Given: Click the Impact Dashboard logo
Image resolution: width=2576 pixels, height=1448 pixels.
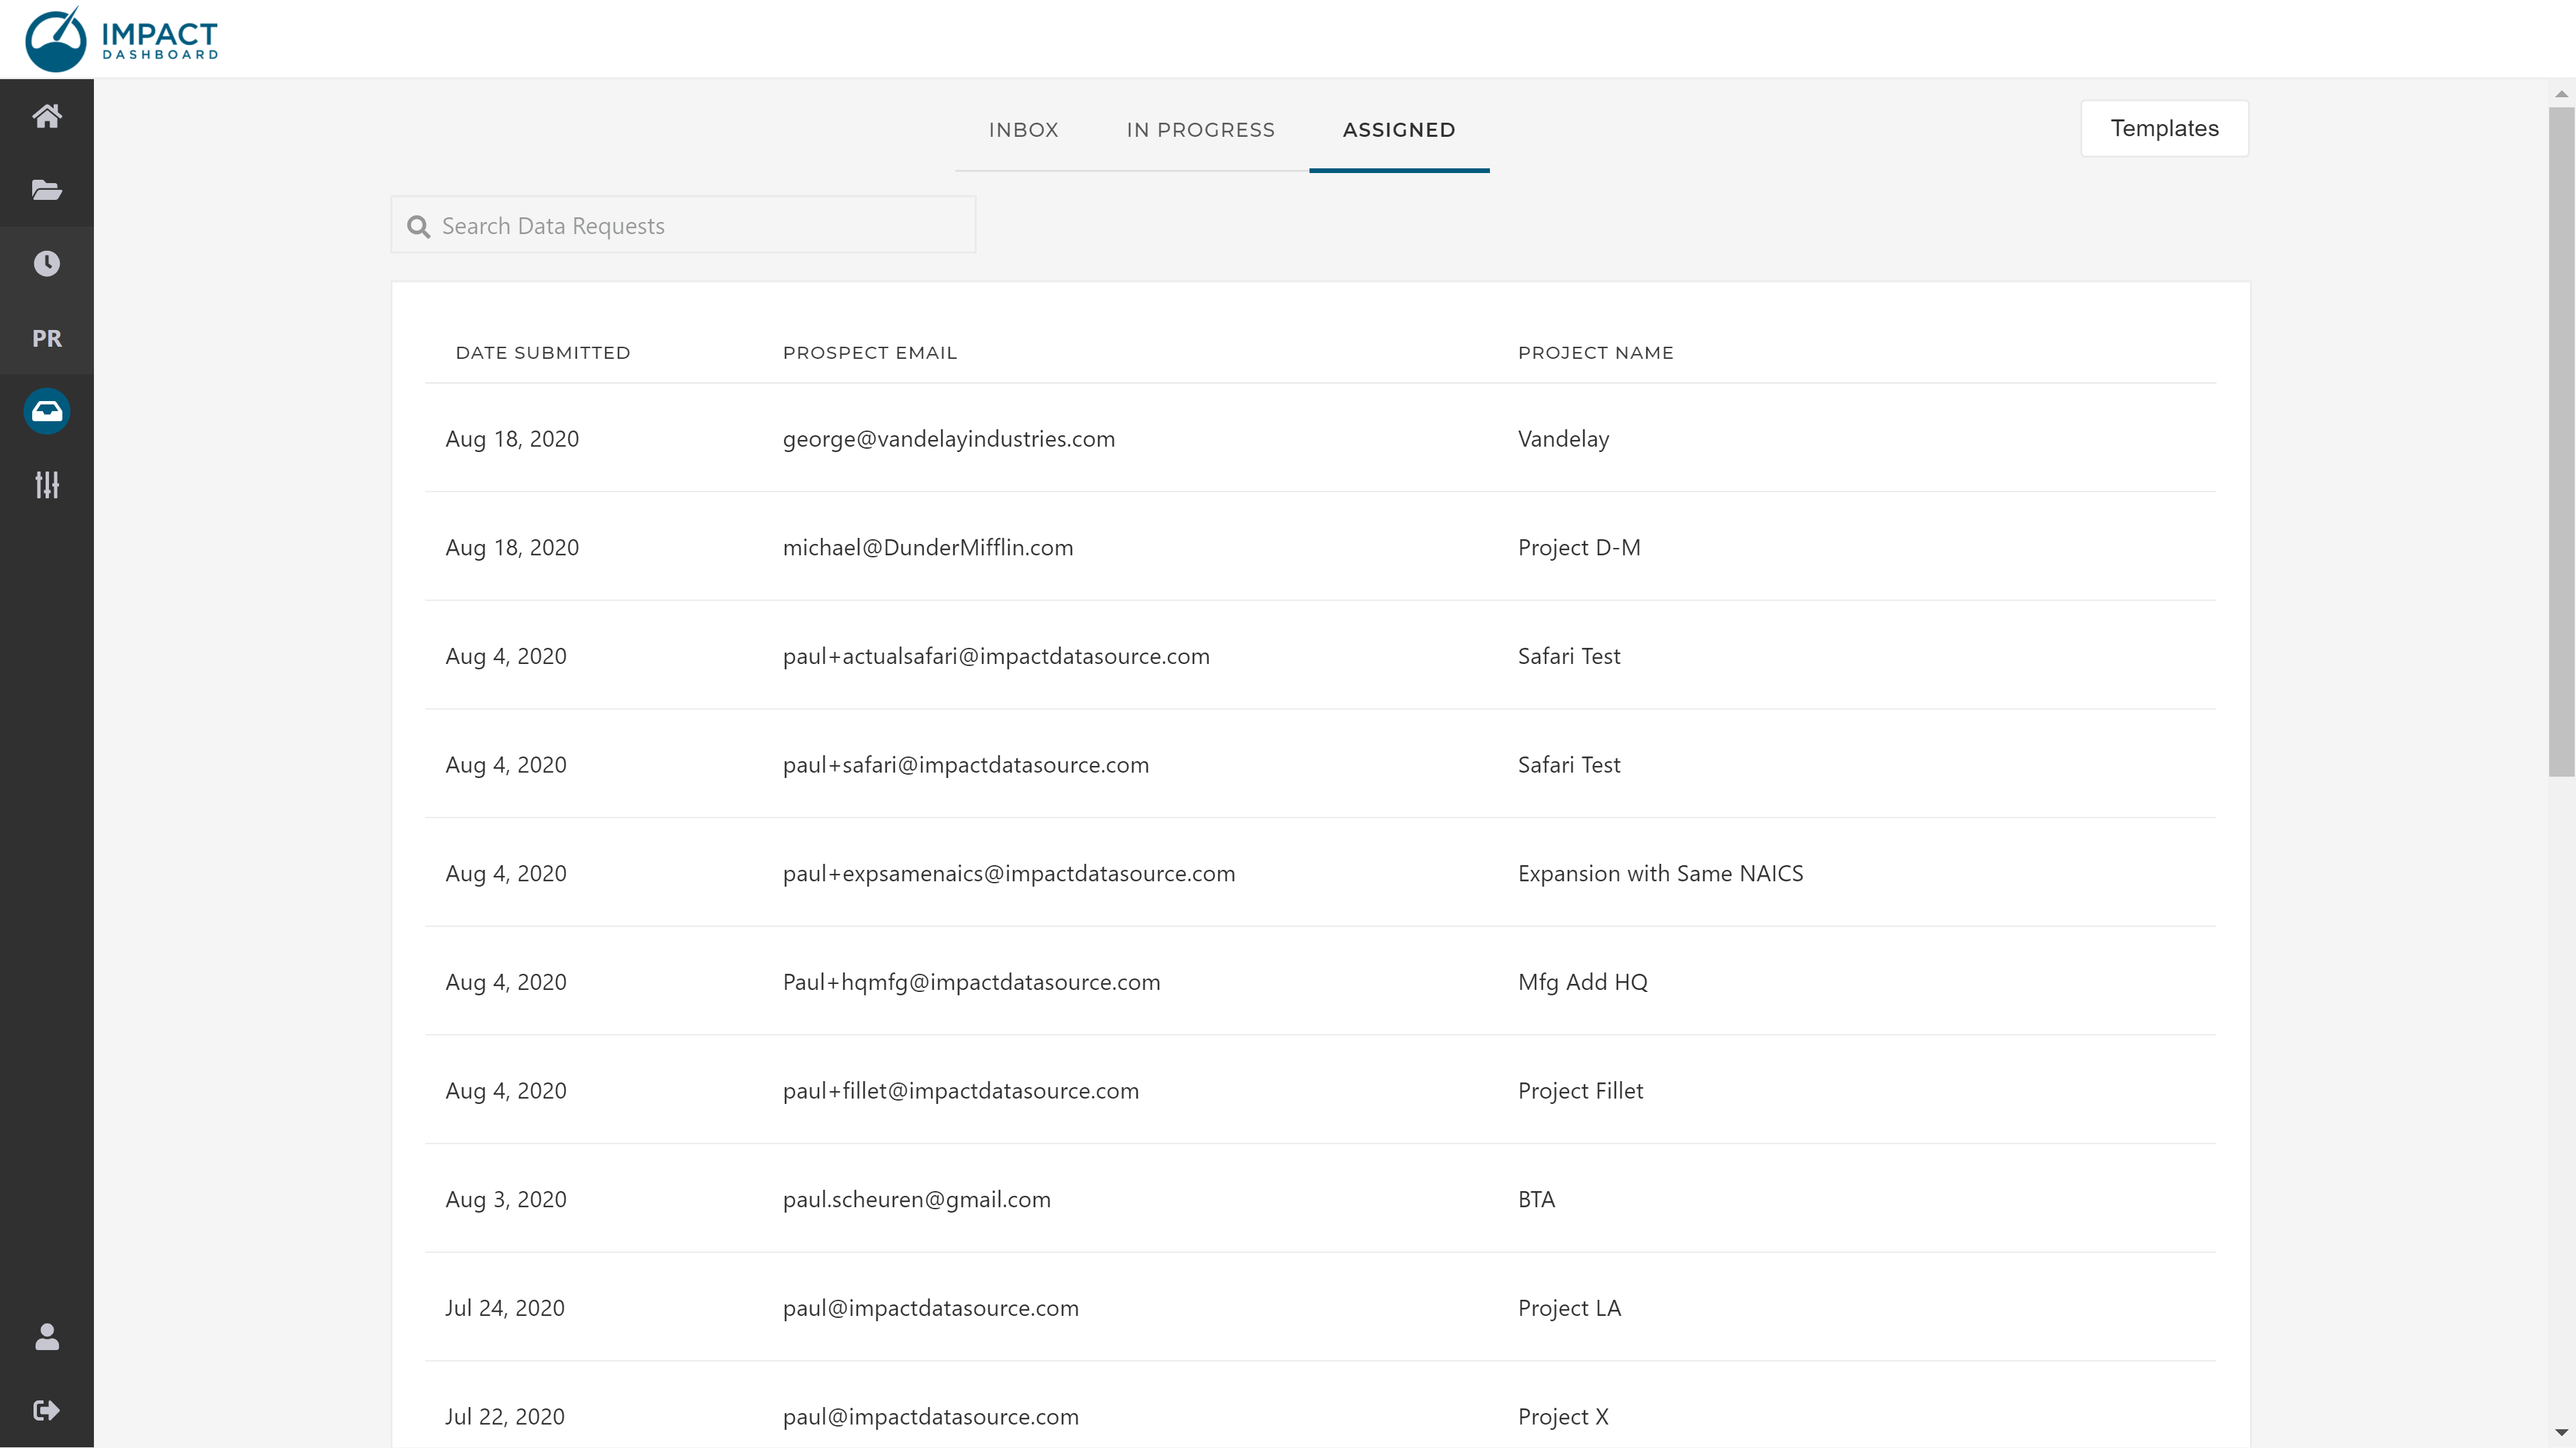Looking at the screenshot, I should 121,39.
